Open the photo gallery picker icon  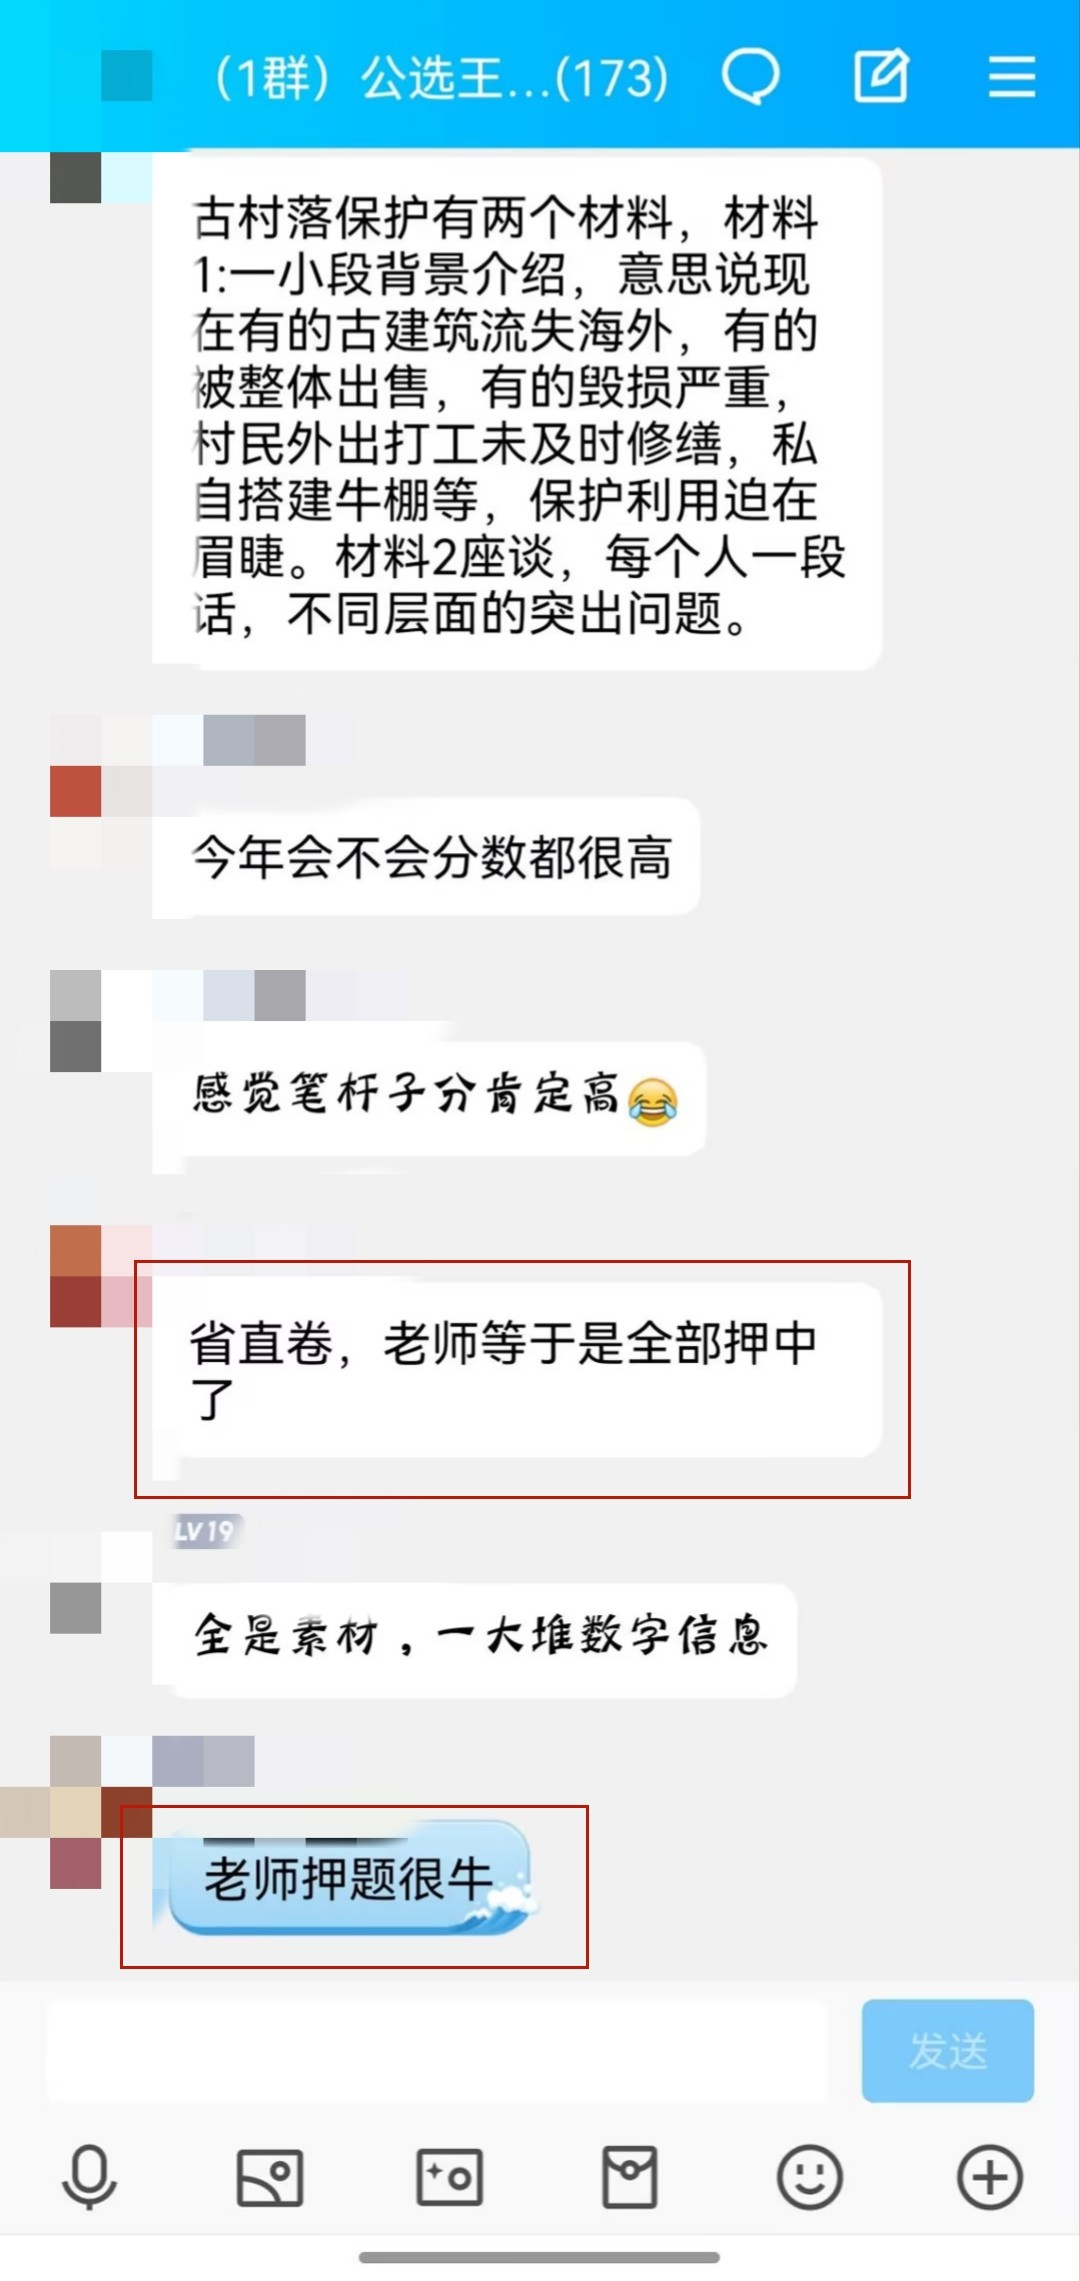click(x=269, y=2177)
